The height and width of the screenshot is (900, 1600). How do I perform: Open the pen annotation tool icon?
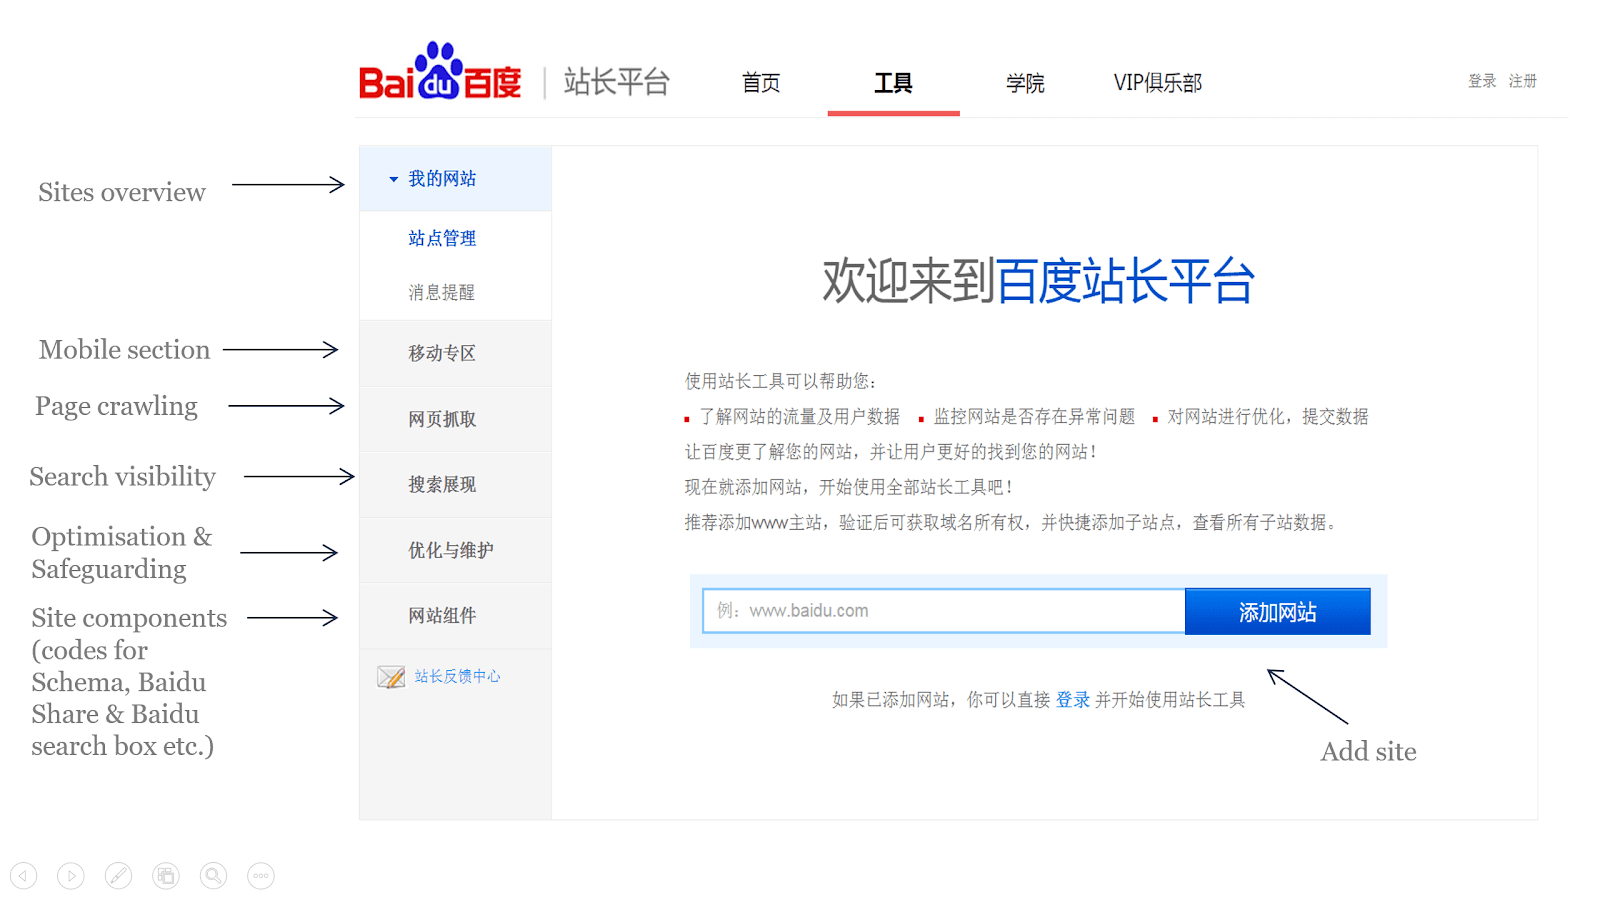point(118,876)
